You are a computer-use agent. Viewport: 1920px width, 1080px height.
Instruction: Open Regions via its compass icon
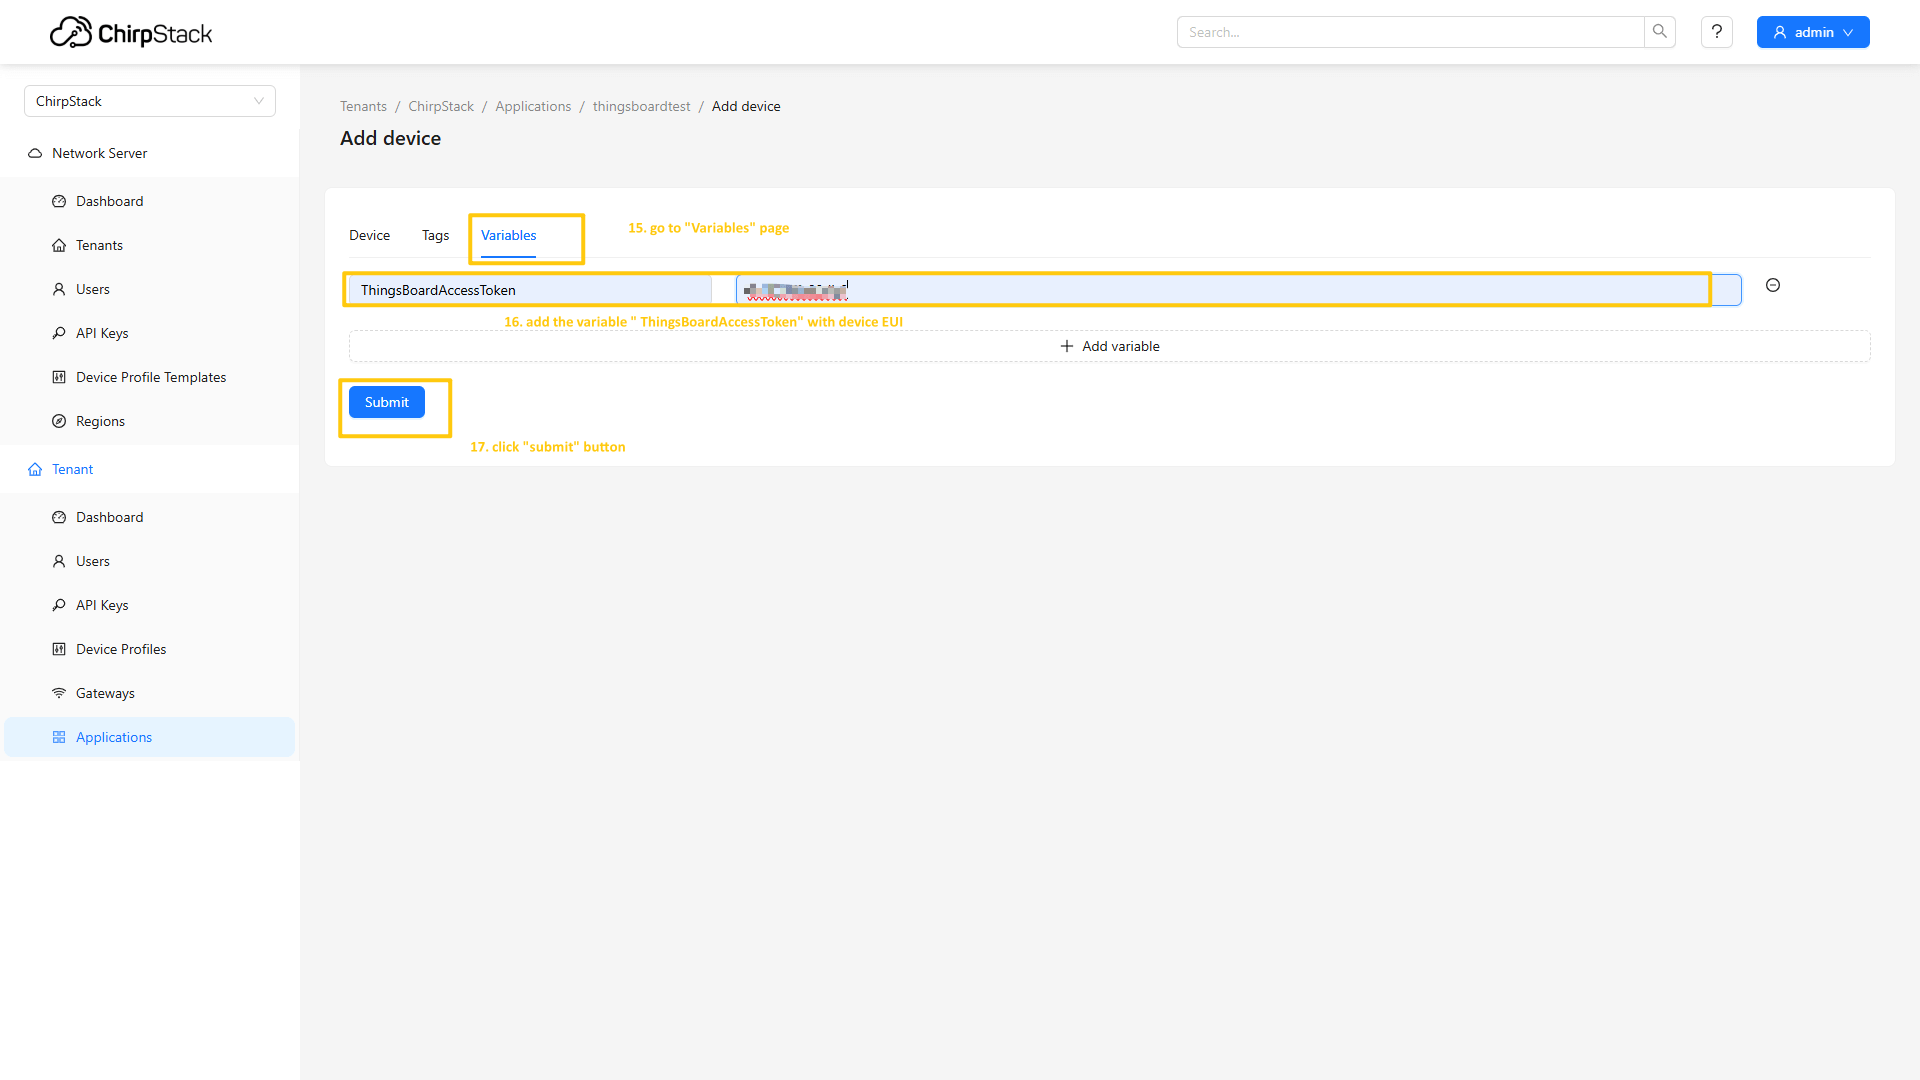point(59,421)
